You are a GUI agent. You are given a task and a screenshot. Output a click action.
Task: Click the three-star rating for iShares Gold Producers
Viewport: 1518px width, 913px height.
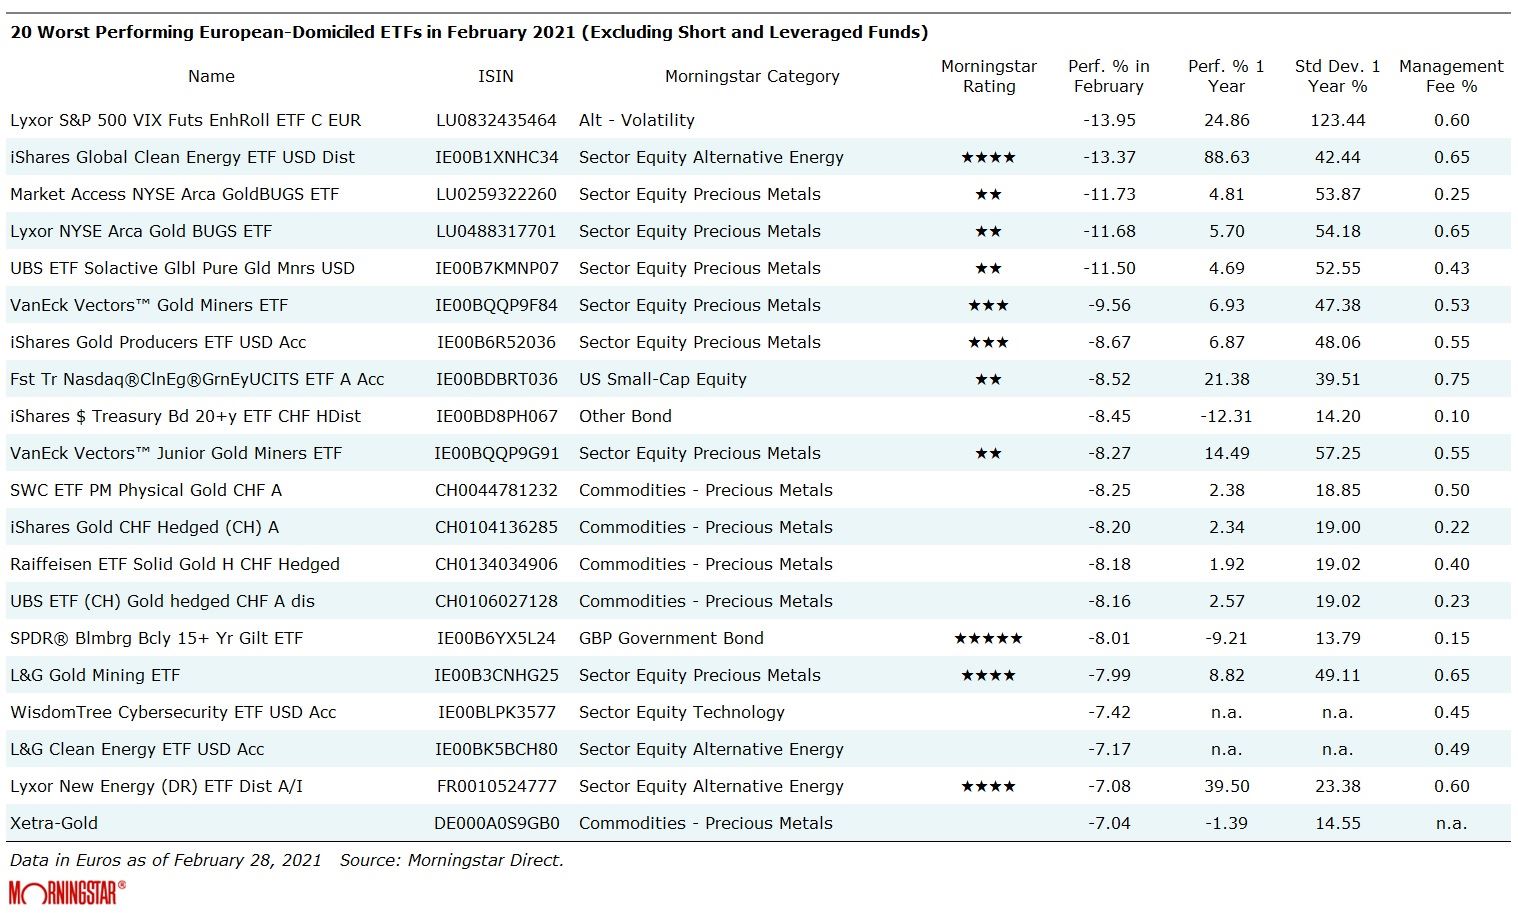[988, 342]
